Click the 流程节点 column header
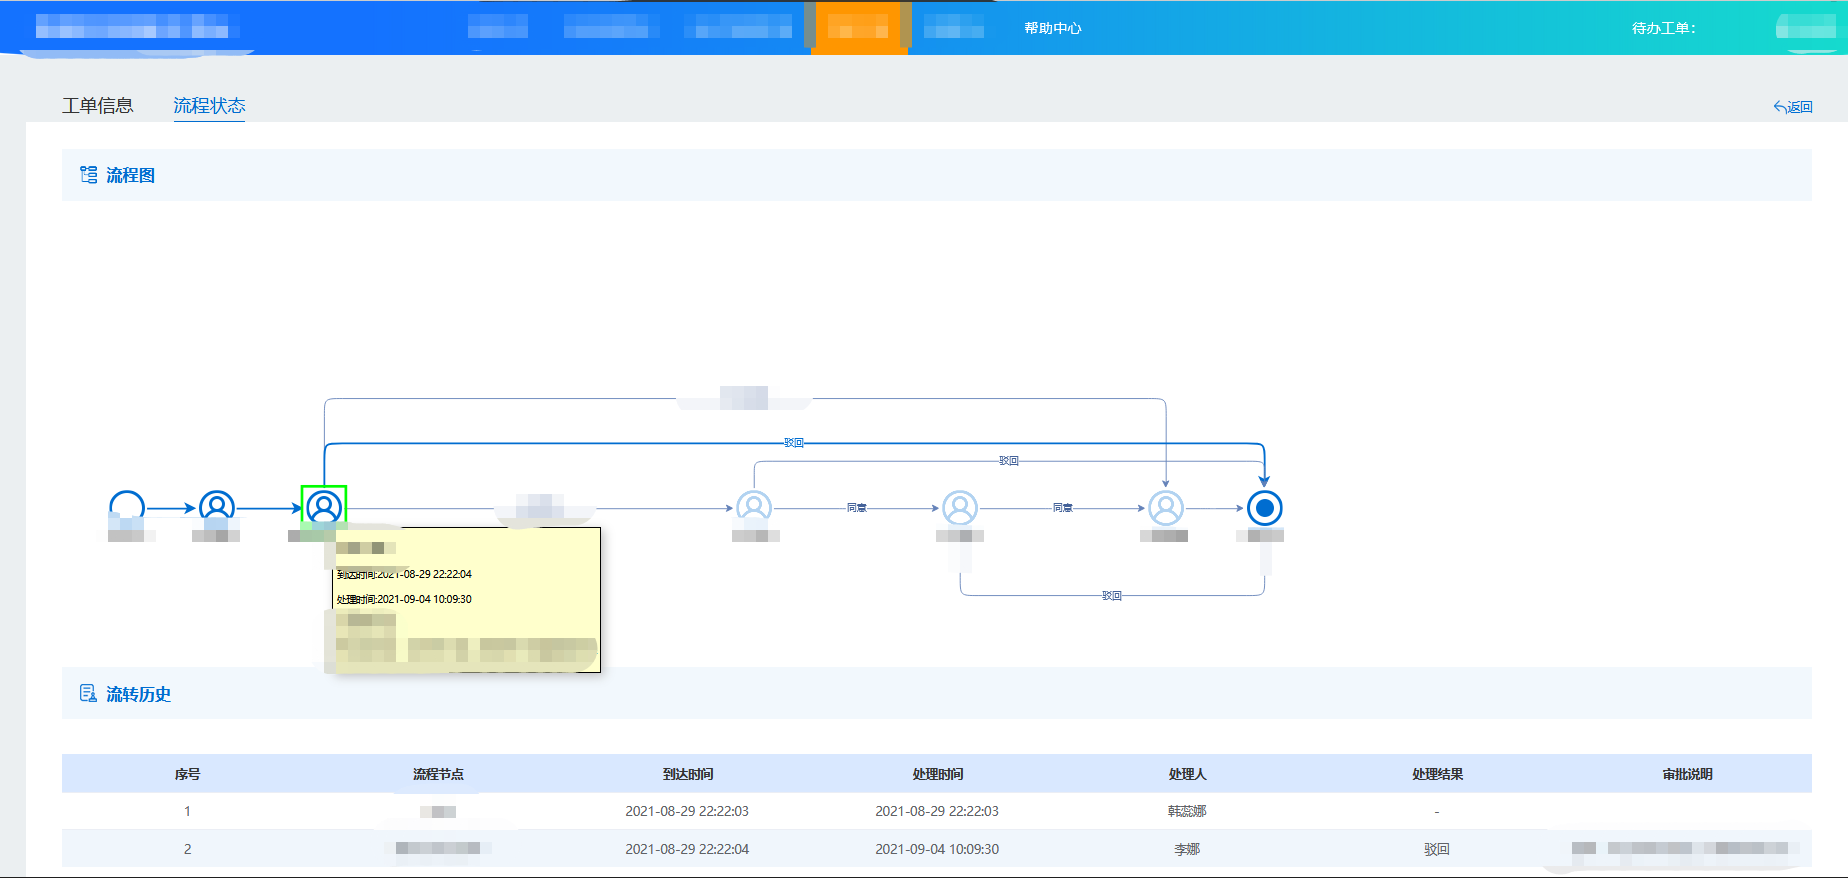Screen dimensions: 1848x878 (x=438, y=774)
